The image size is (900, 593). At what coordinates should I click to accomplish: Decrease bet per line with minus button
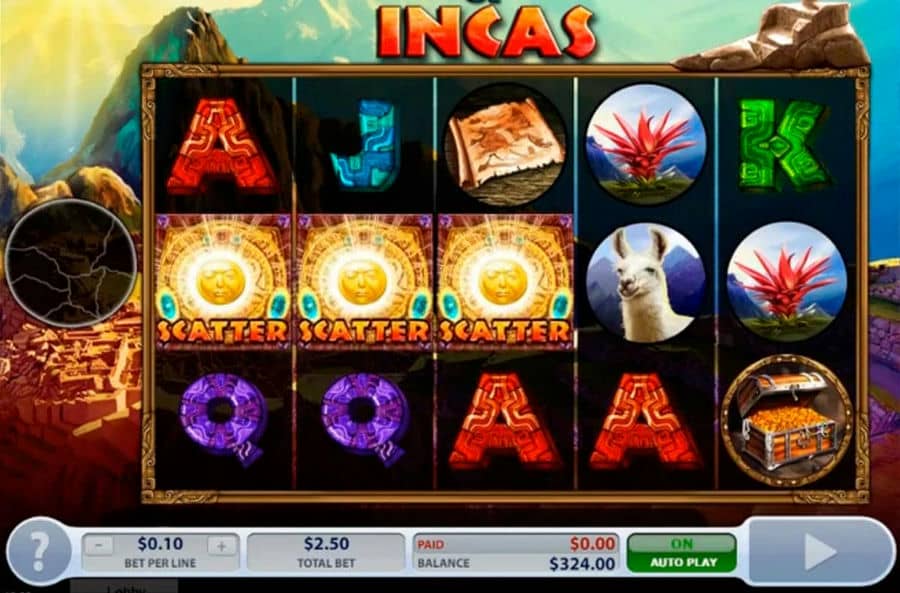99,546
